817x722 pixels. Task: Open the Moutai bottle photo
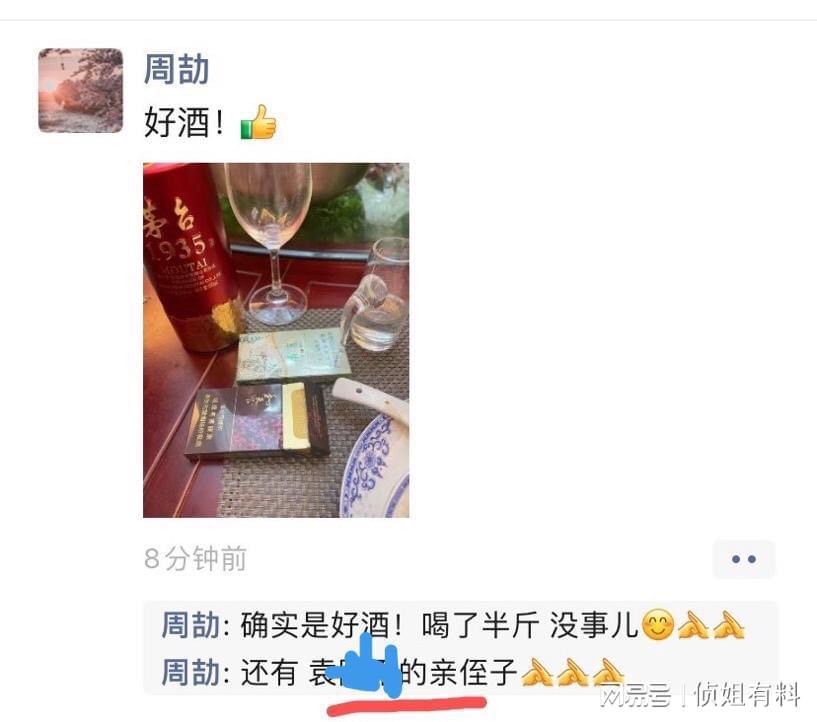tap(276, 340)
